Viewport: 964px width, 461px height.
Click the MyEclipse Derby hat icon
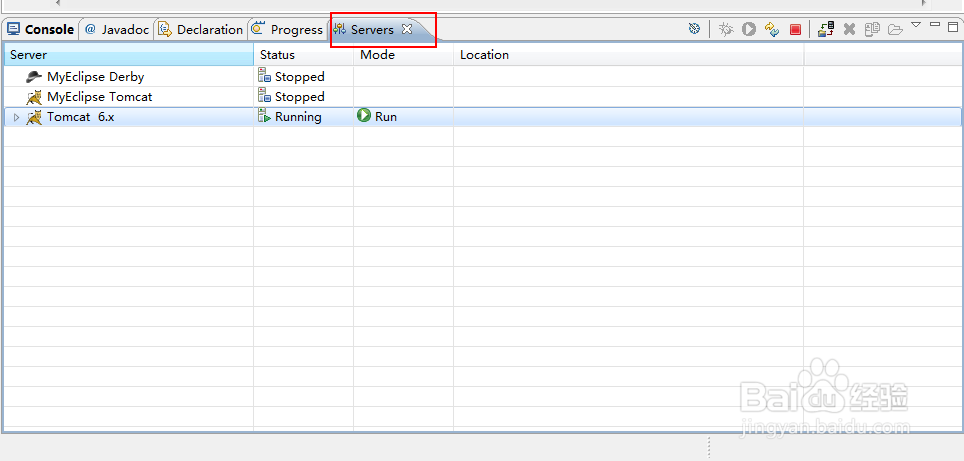click(34, 77)
